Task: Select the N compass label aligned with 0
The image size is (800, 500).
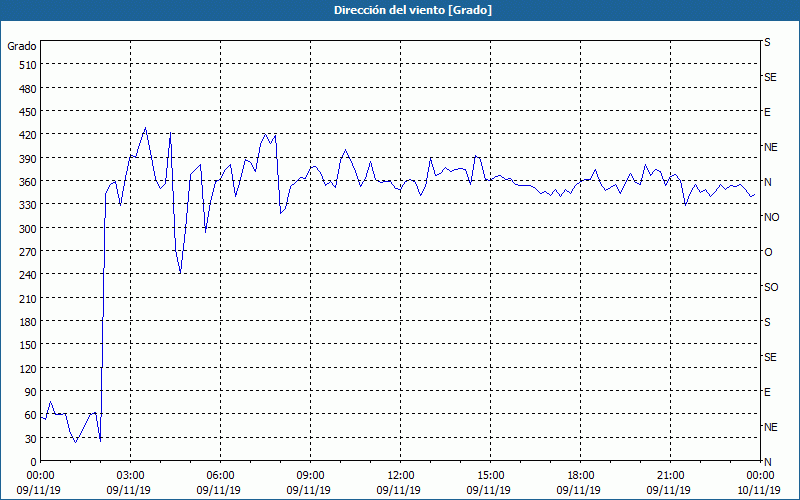Action: 767,462
